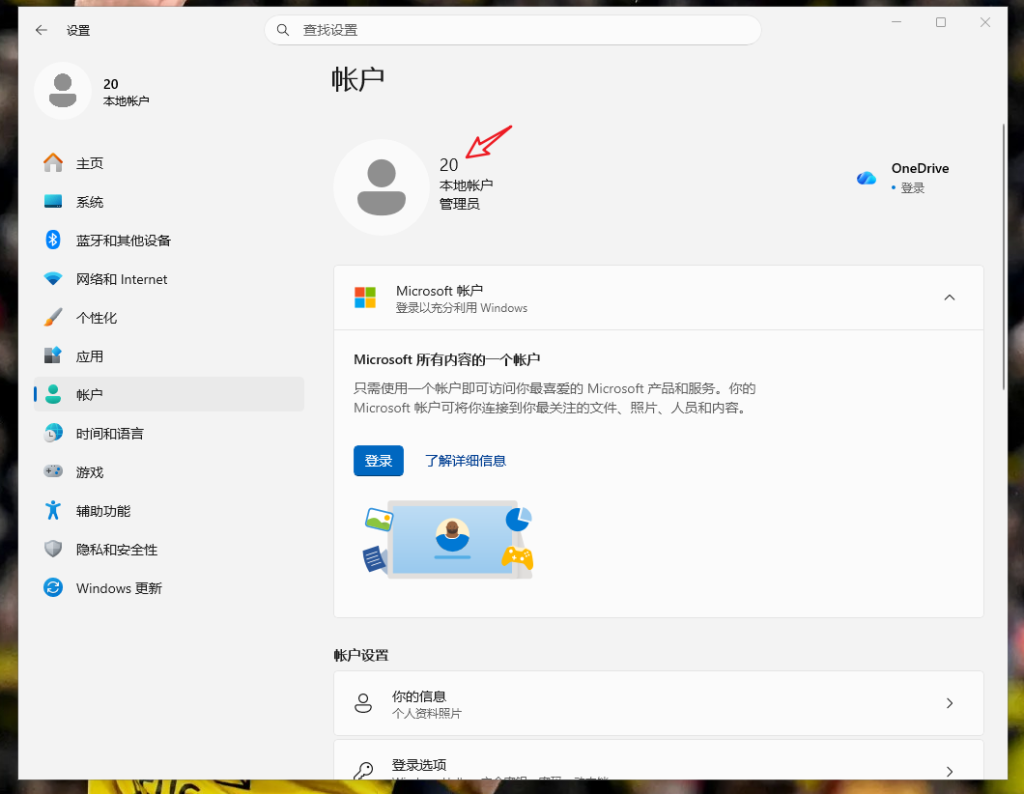This screenshot has height=794, width=1024.
Task: Click the 应用 apps icon in the sidebar
Action: [x=53, y=356]
